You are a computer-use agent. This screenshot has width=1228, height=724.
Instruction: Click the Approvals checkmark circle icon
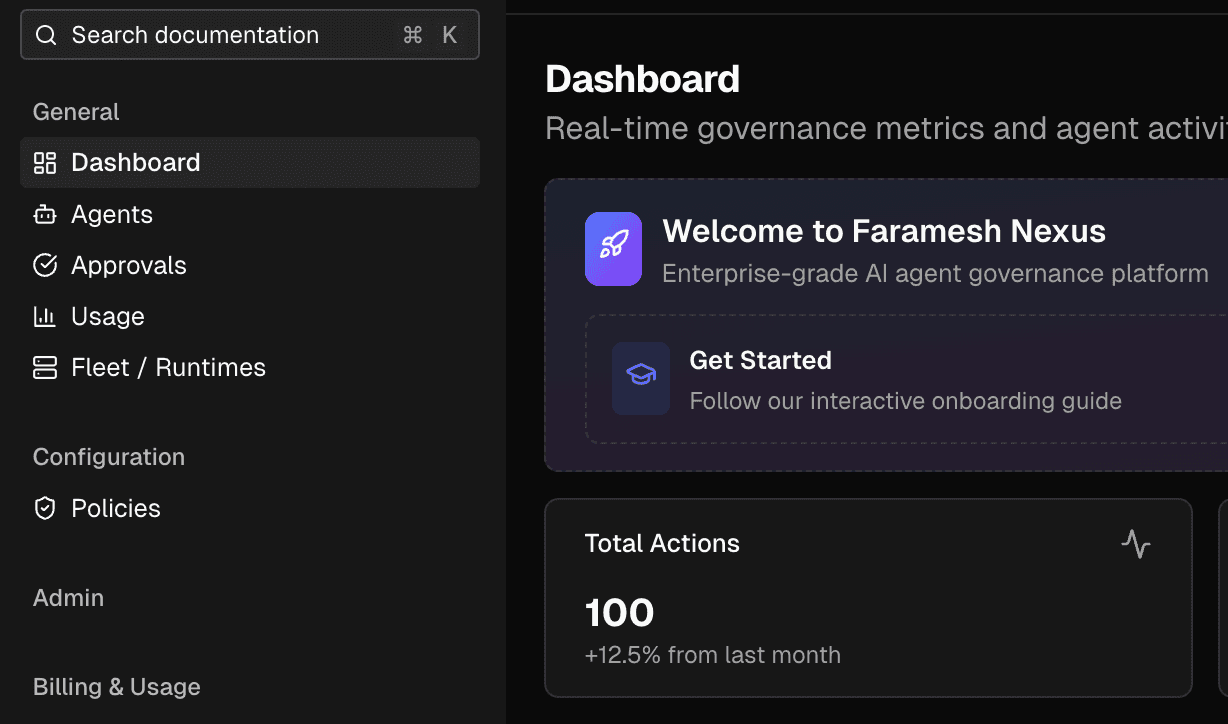point(45,266)
